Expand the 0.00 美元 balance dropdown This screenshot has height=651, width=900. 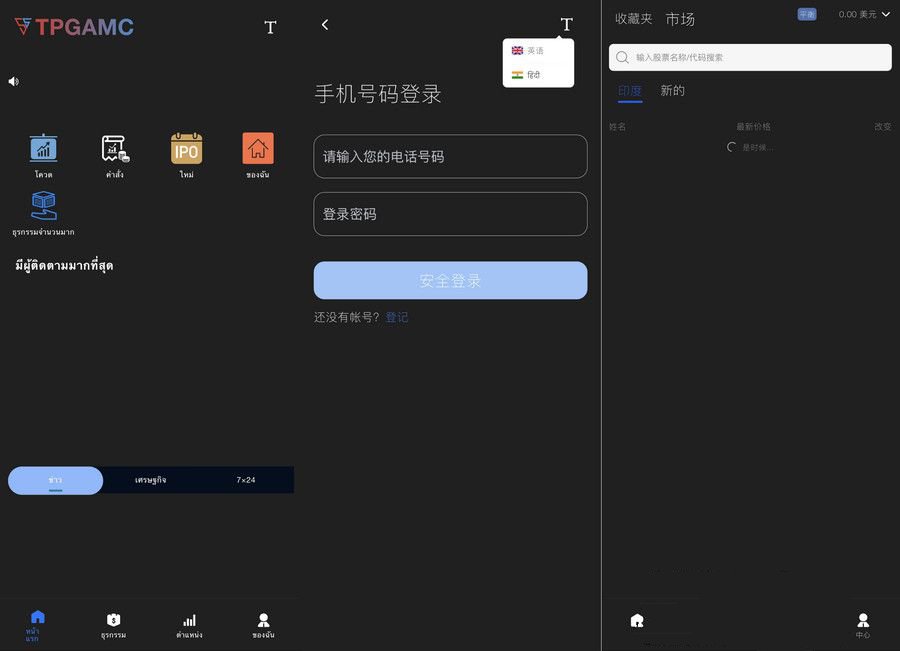[x=858, y=14]
